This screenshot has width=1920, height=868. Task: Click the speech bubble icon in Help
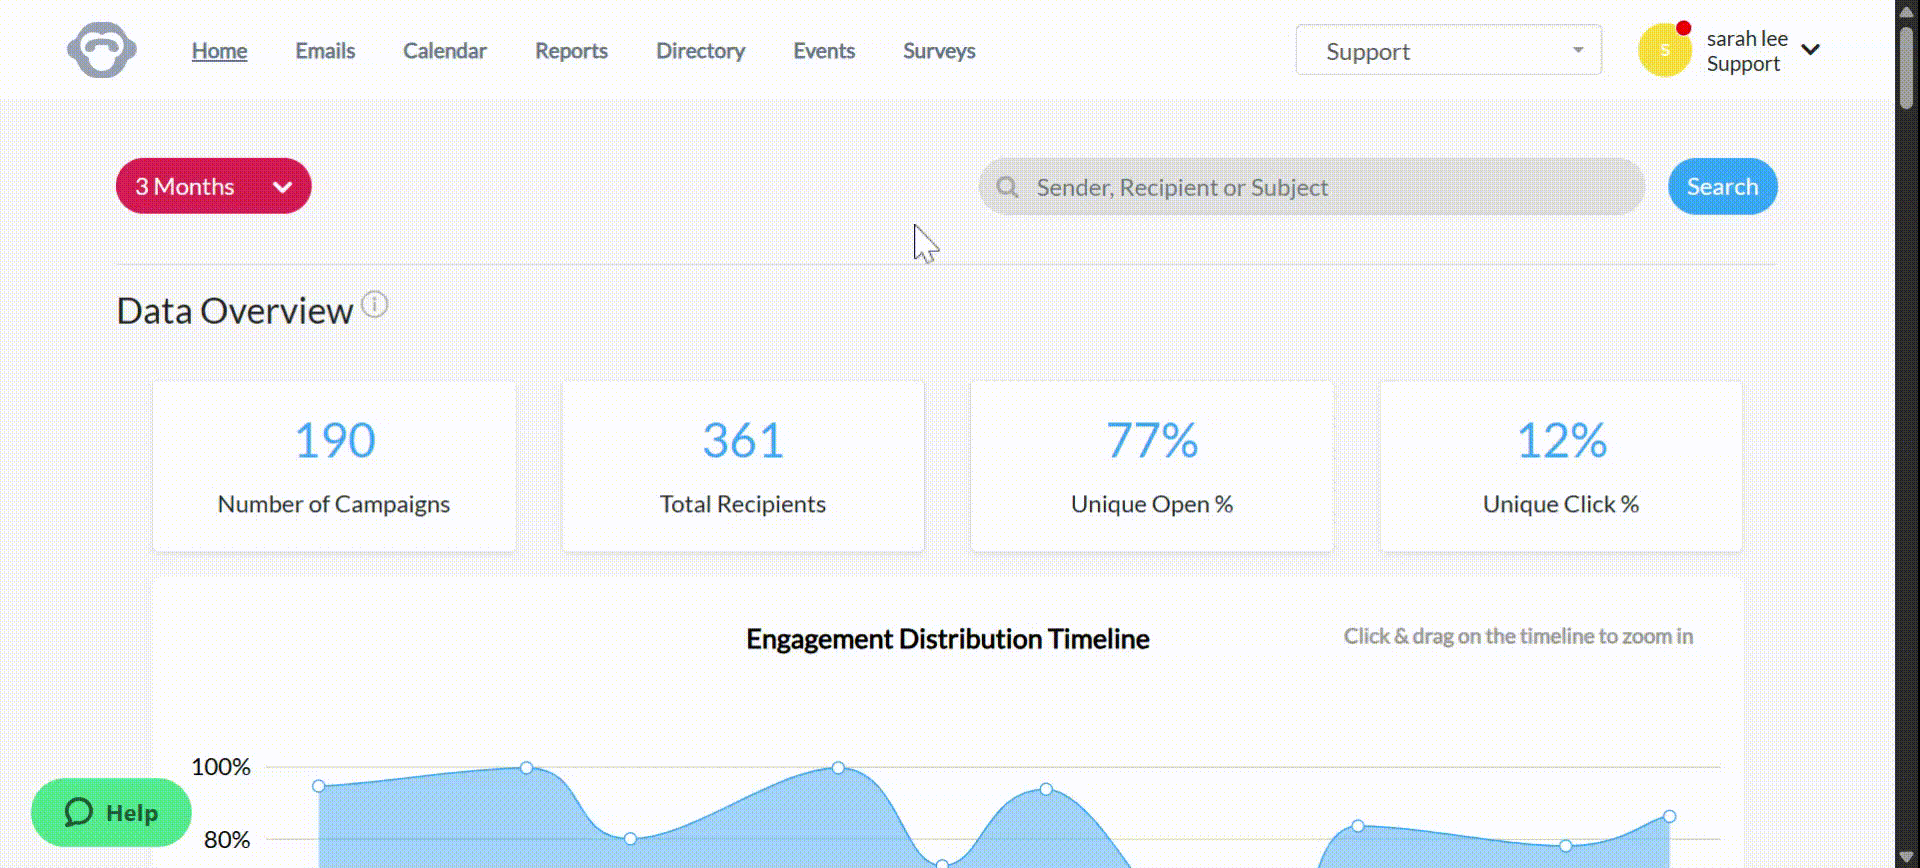click(x=79, y=812)
